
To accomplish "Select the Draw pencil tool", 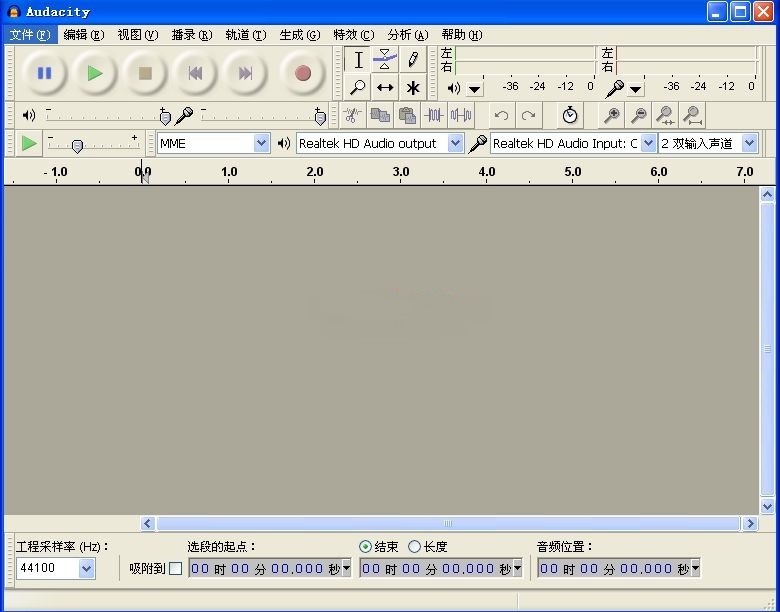I will pos(412,60).
